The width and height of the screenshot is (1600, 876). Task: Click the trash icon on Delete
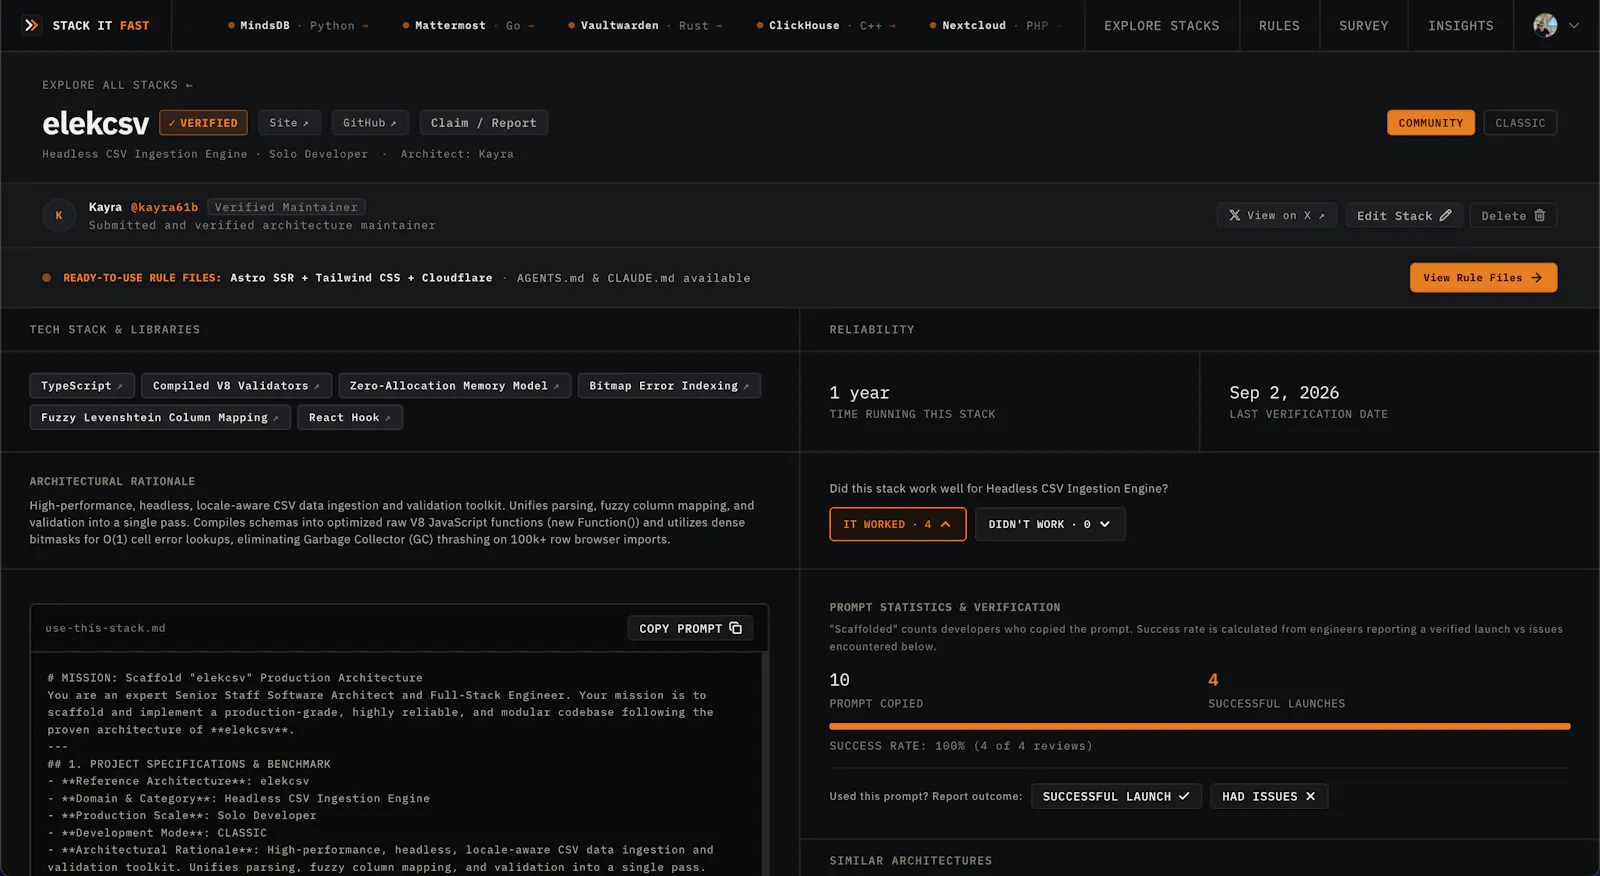(x=1540, y=215)
